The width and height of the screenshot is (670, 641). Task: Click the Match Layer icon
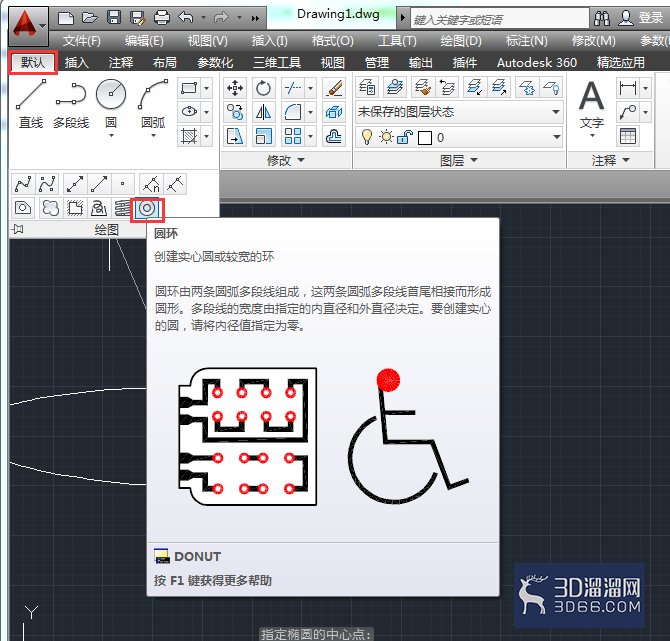click(x=423, y=88)
